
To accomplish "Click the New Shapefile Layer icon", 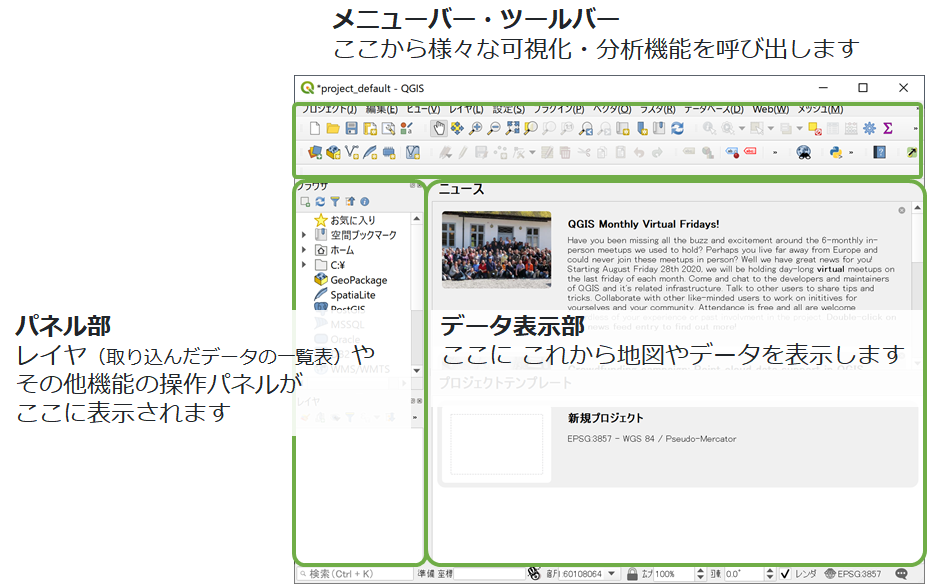I will point(352,152).
